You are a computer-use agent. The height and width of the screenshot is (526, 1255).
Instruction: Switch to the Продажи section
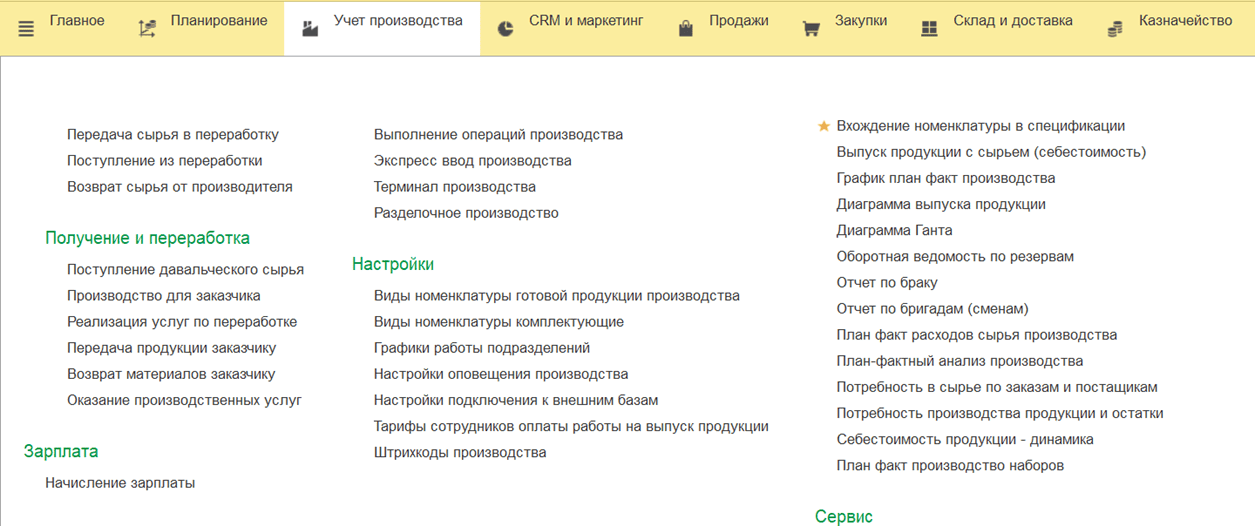point(738,21)
